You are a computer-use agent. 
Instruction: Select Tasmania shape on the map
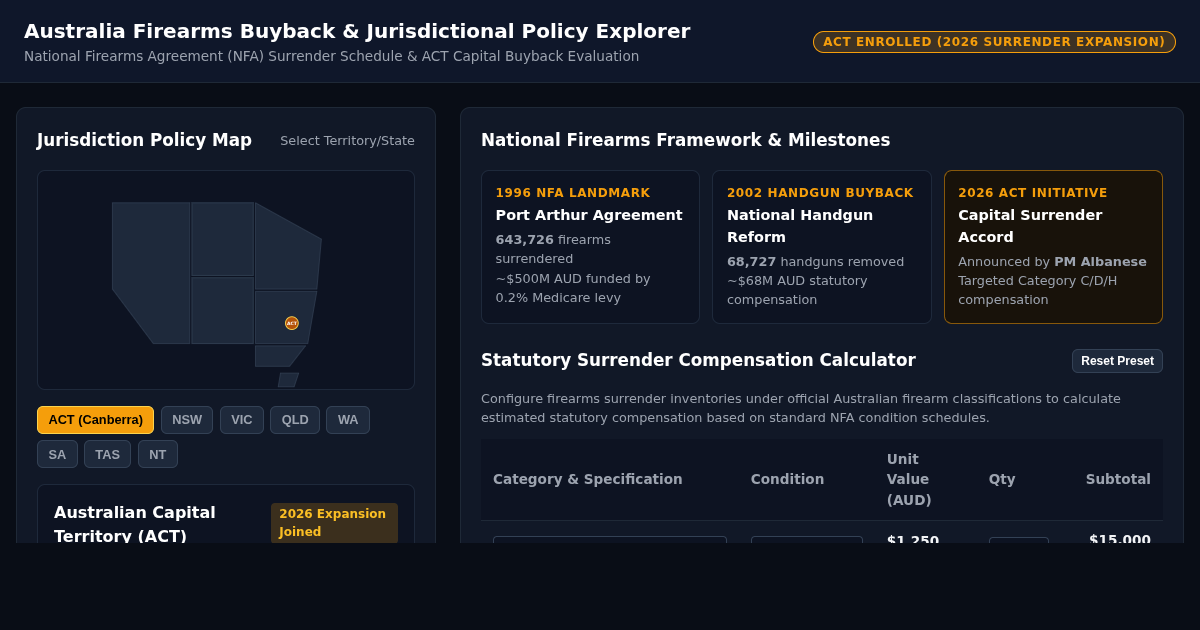pos(288,380)
